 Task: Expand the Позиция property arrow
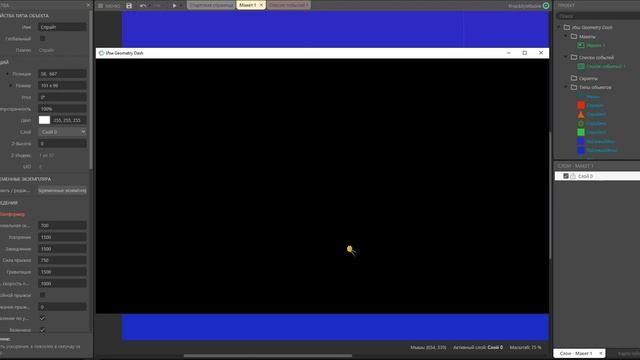point(7,74)
